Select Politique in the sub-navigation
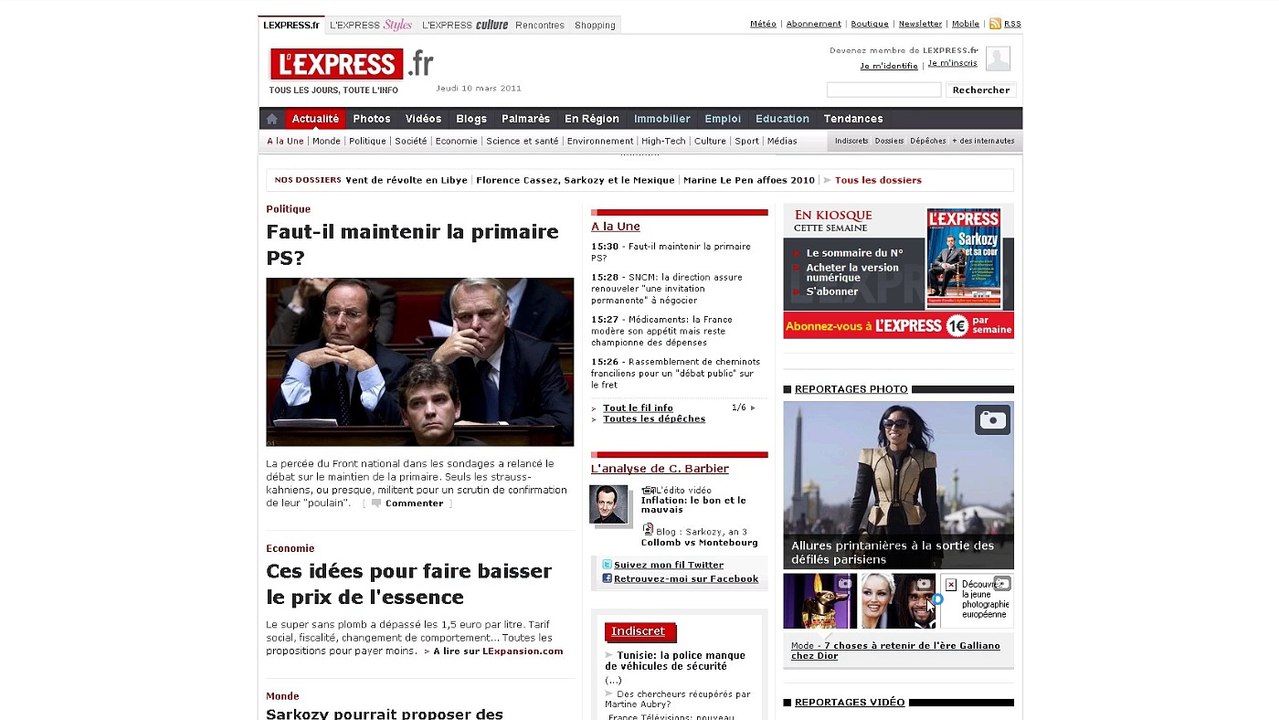 (367, 141)
